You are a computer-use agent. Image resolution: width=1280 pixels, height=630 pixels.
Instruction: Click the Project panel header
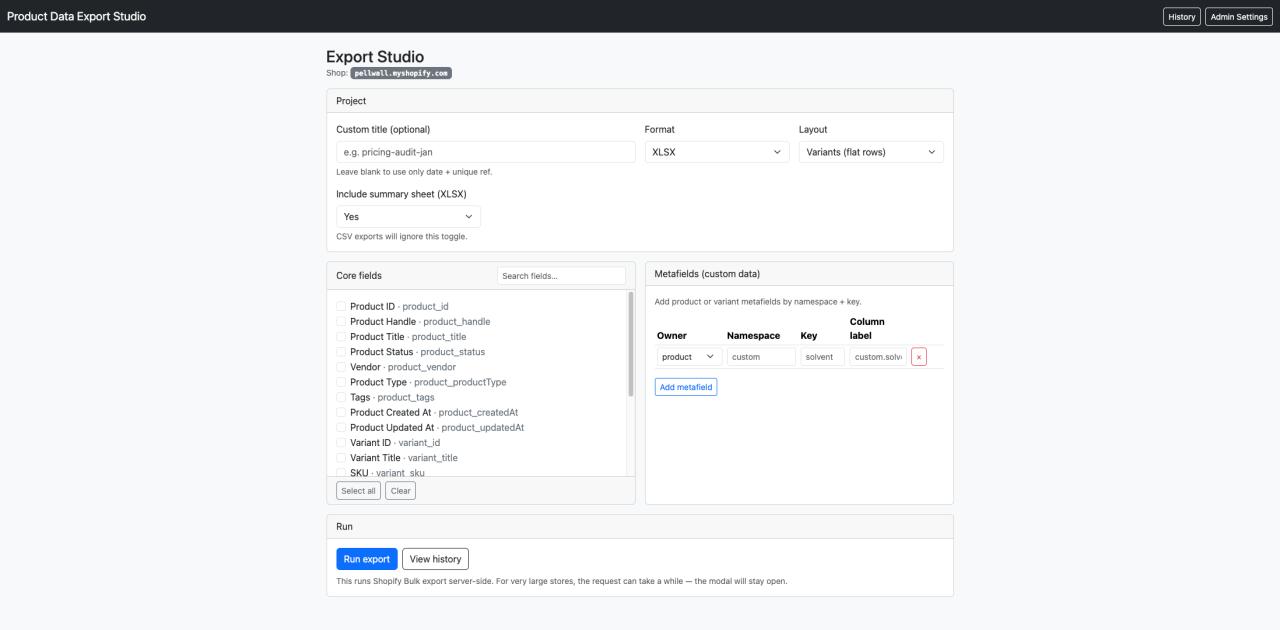(351, 101)
